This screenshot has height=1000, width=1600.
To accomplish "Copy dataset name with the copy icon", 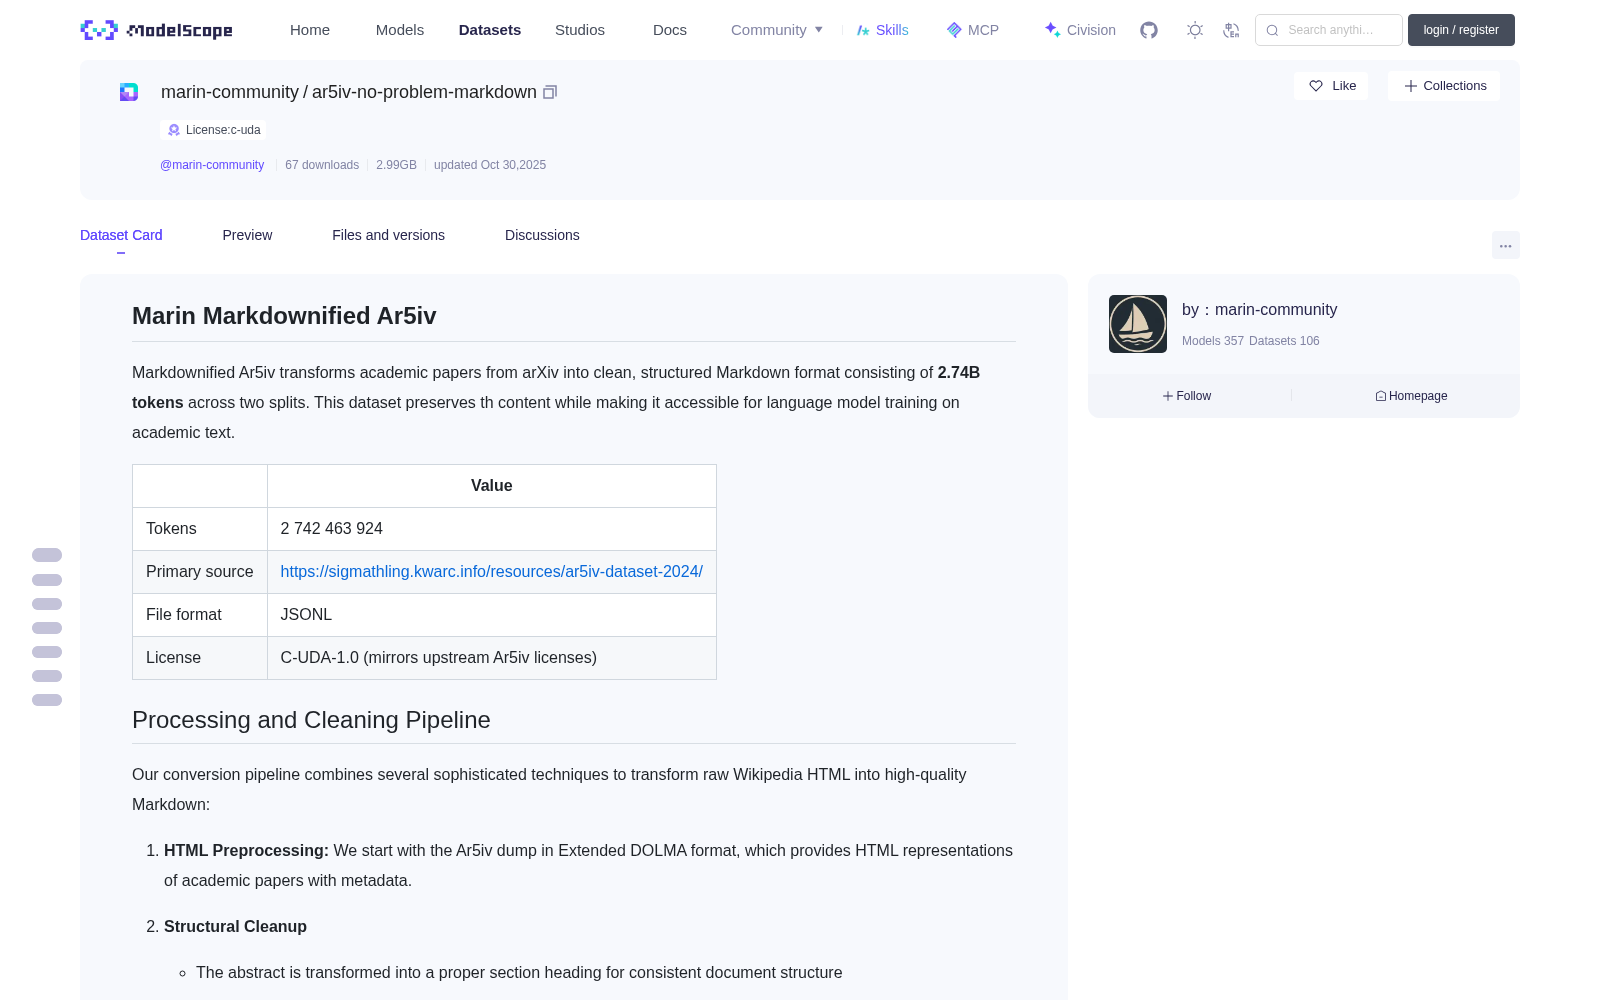I will tap(550, 92).
